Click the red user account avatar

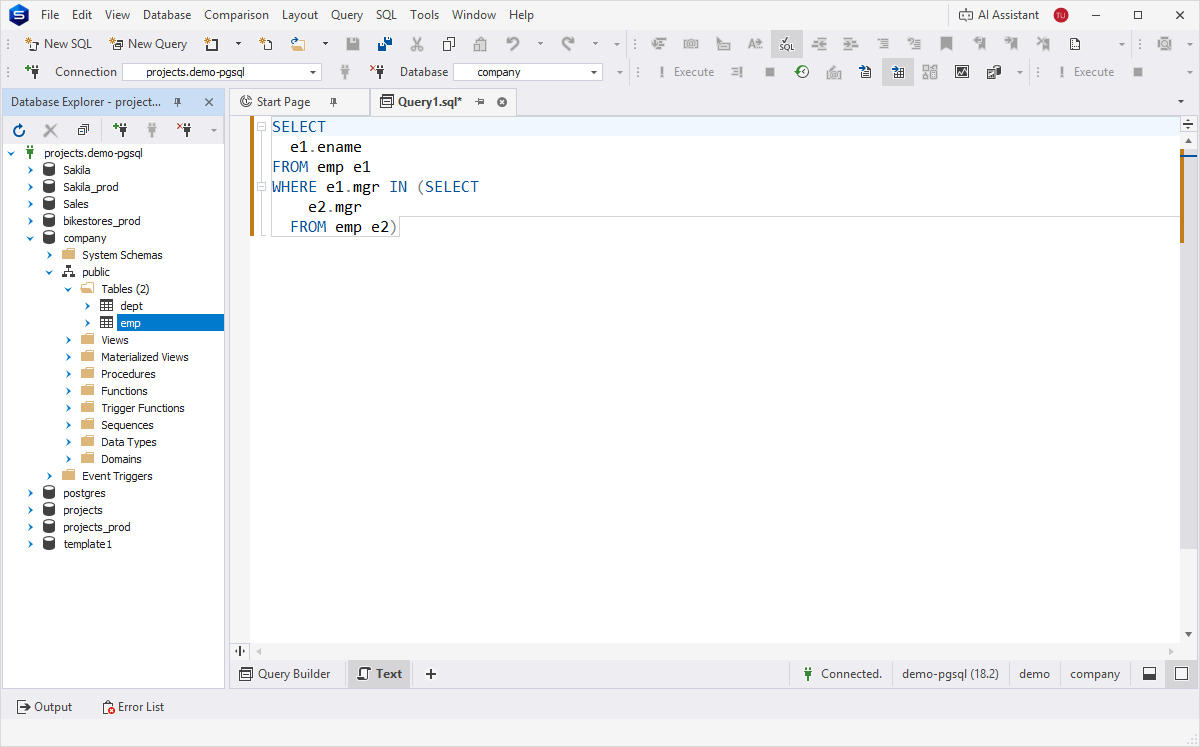pyautogui.click(x=1061, y=15)
